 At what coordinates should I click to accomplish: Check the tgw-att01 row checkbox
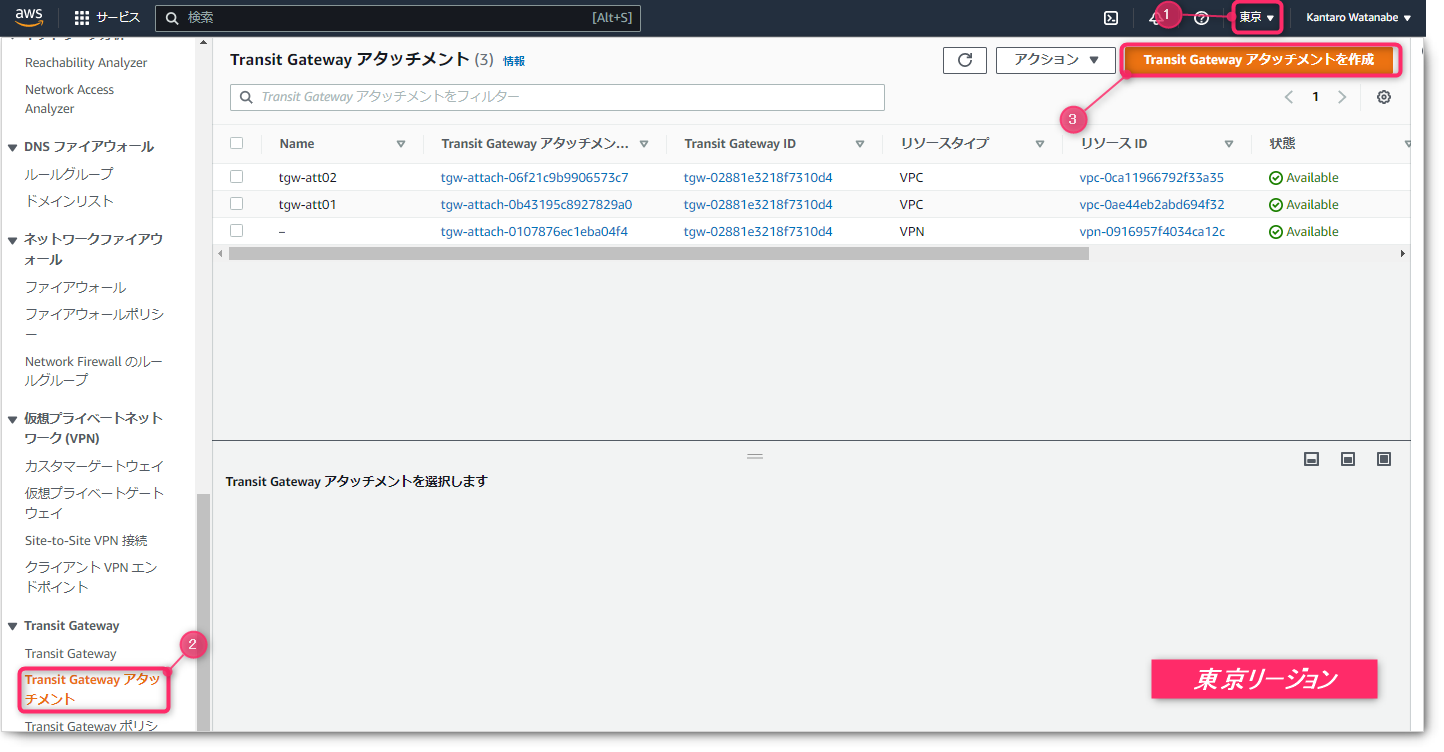[237, 204]
